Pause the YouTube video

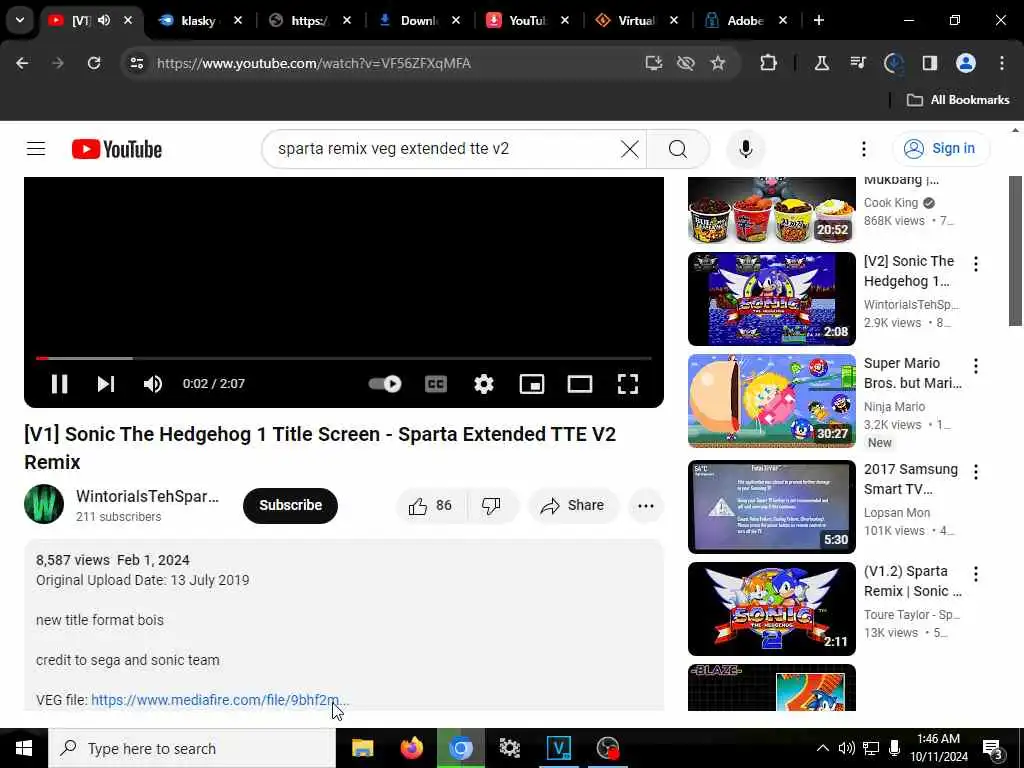pos(59,383)
